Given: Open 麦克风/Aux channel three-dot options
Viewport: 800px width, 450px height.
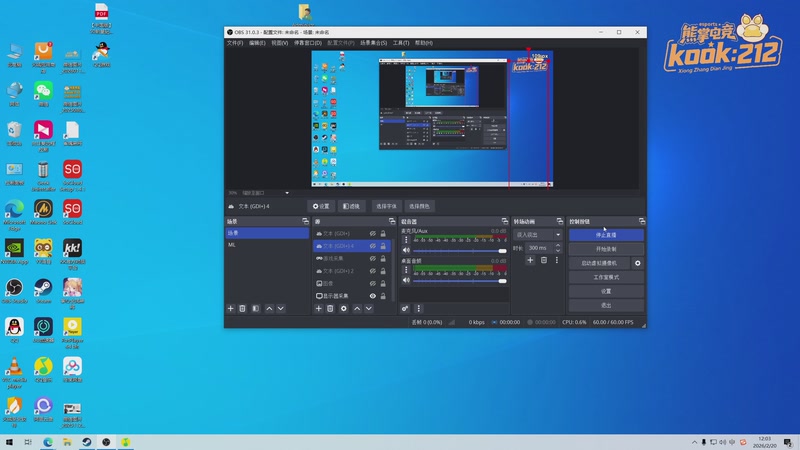Looking at the screenshot, I should (406, 239).
